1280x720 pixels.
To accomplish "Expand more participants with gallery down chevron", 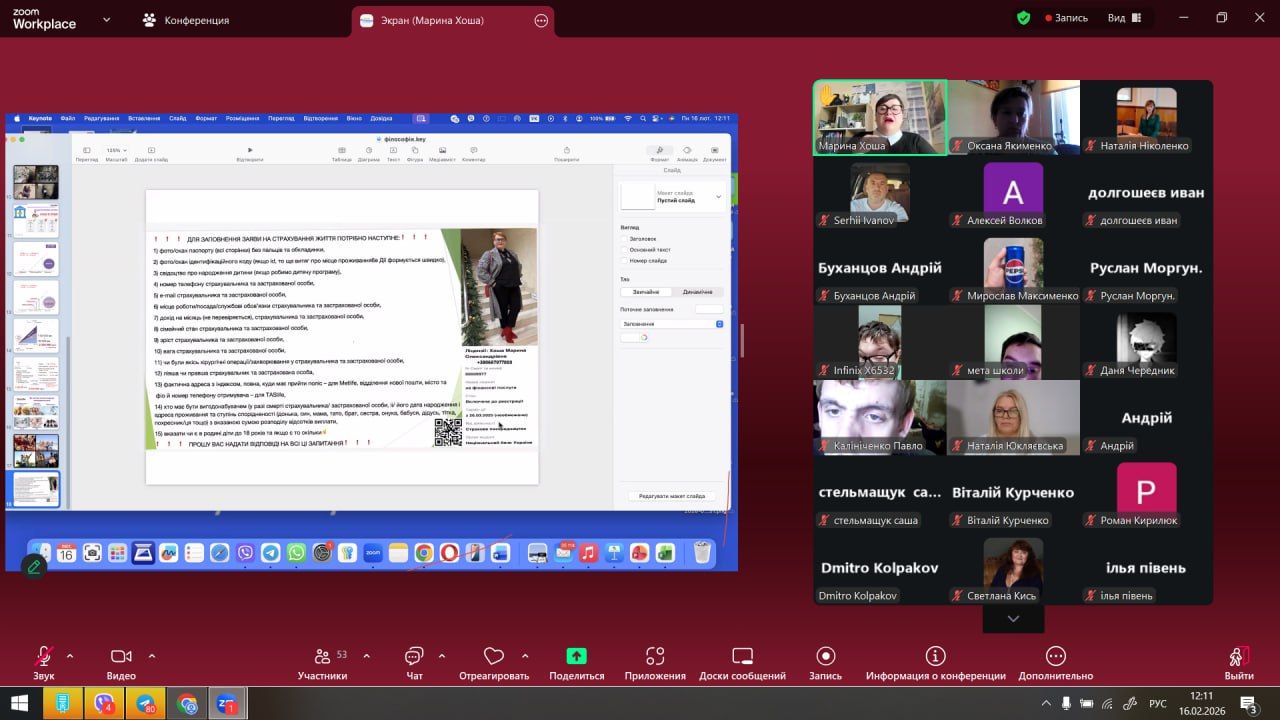I will tap(1013, 619).
